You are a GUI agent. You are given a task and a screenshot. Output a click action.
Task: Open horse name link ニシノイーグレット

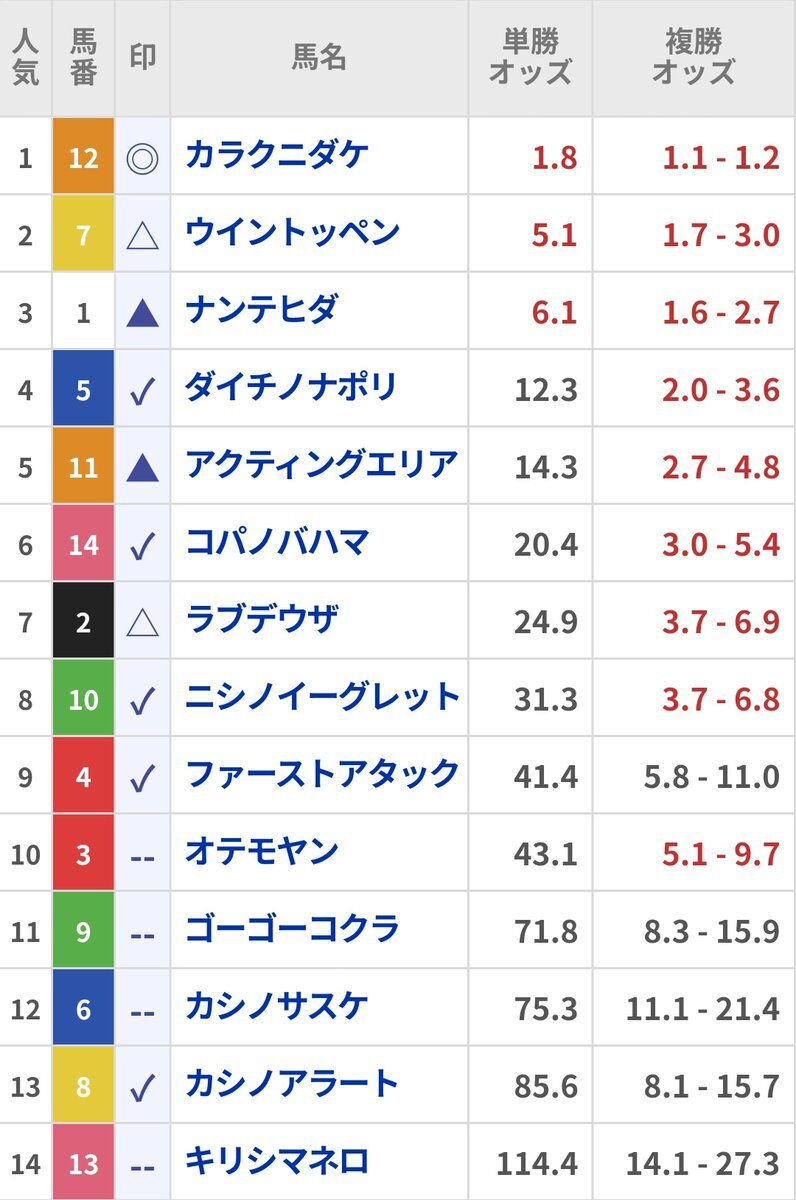[322, 696]
